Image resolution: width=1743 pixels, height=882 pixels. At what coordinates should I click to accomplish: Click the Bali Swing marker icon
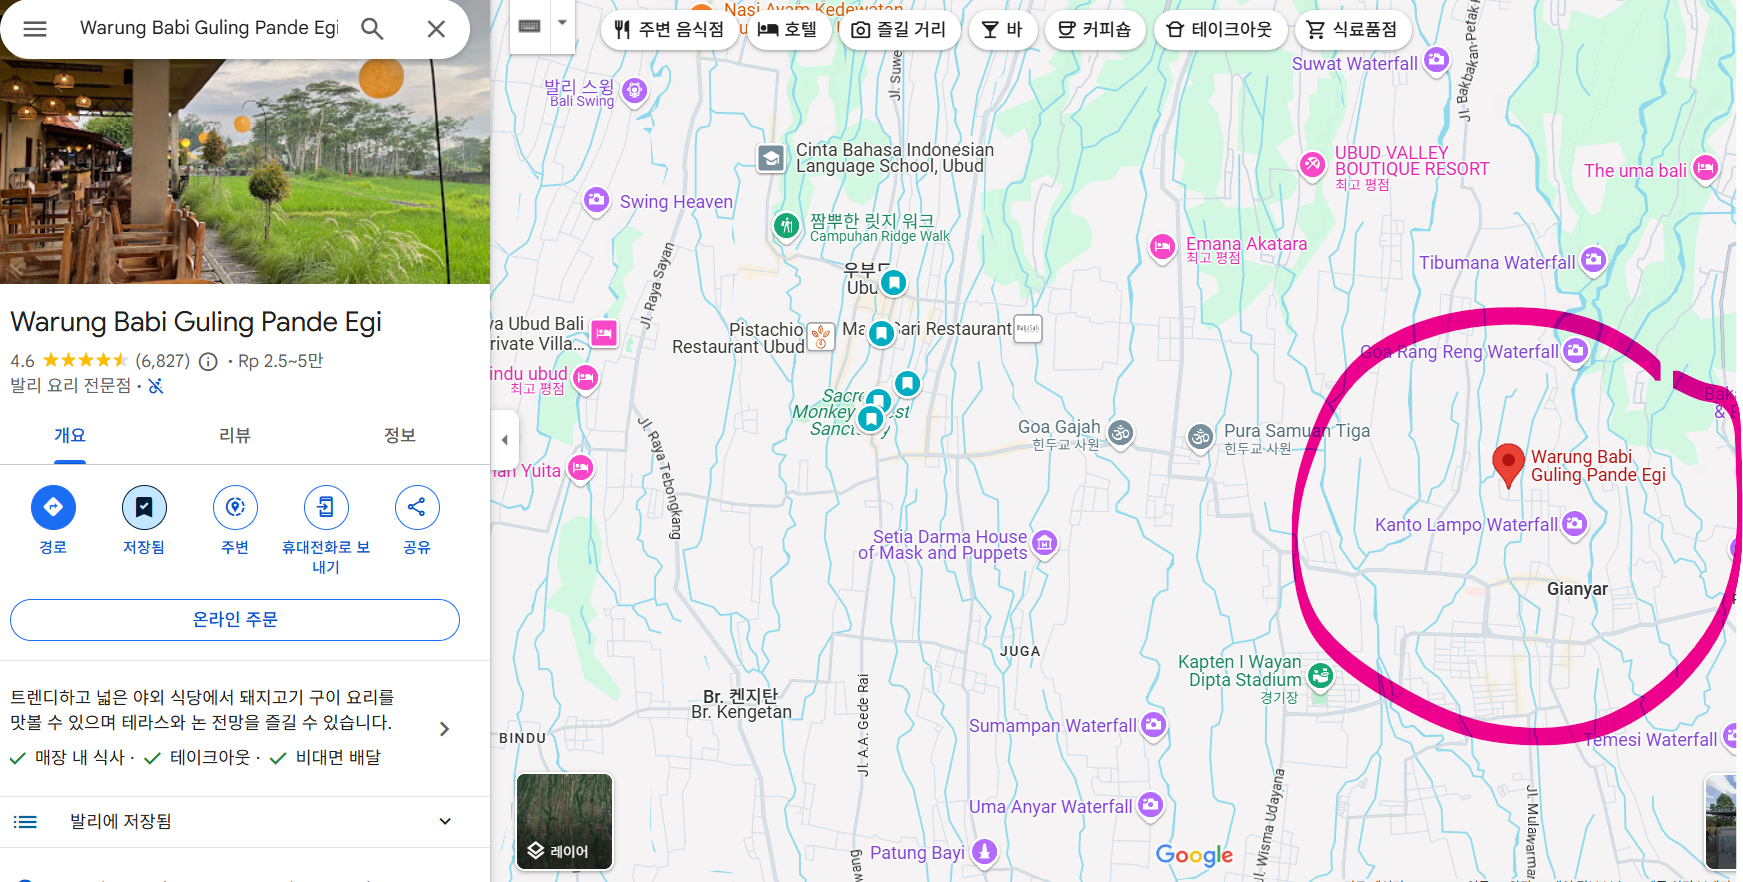pyautogui.click(x=634, y=91)
